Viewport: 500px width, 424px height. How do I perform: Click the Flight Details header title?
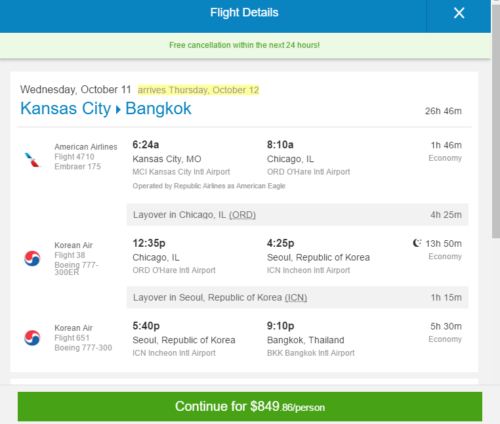[244, 13]
